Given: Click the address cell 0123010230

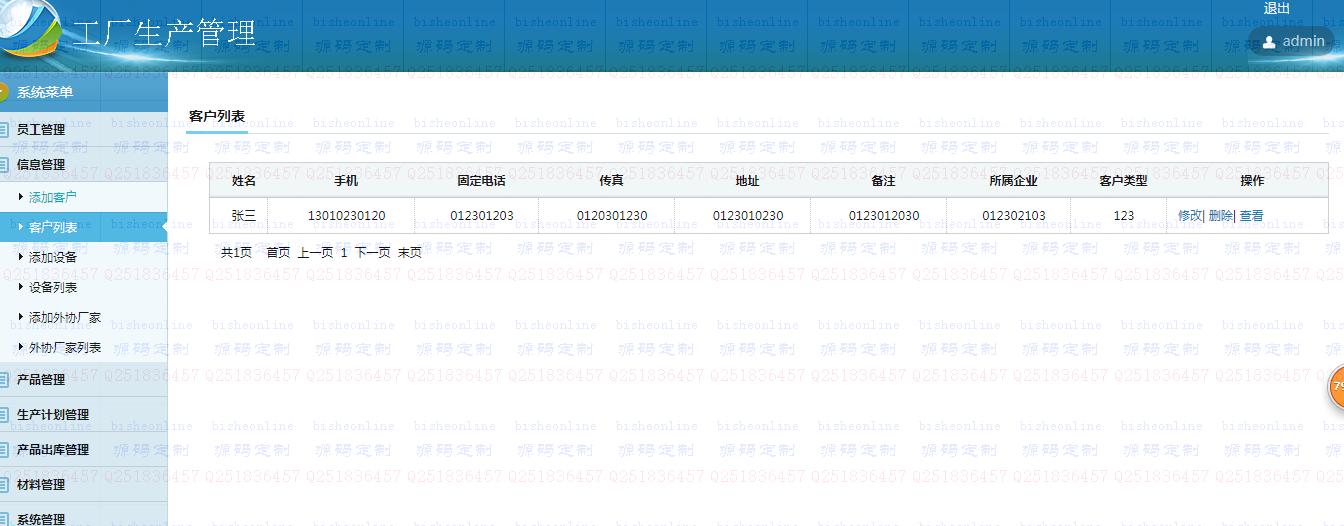Looking at the screenshot, I should click(748, 215).
